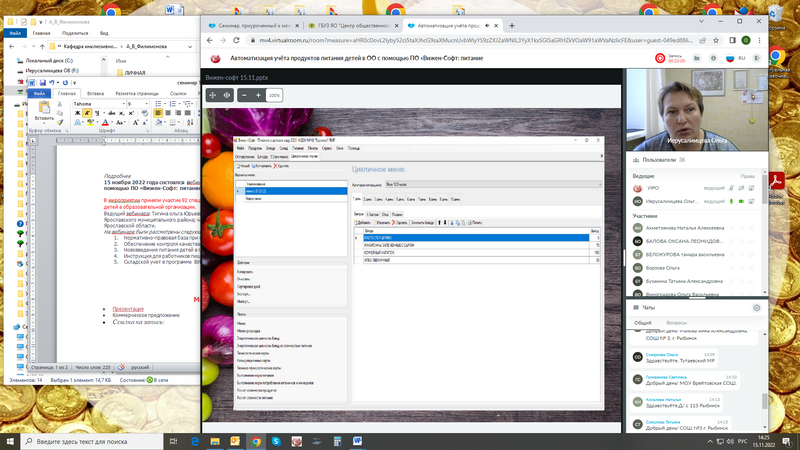The image size is (800, 450).
Task: Reload the page in Chrome
Action: 236,40
